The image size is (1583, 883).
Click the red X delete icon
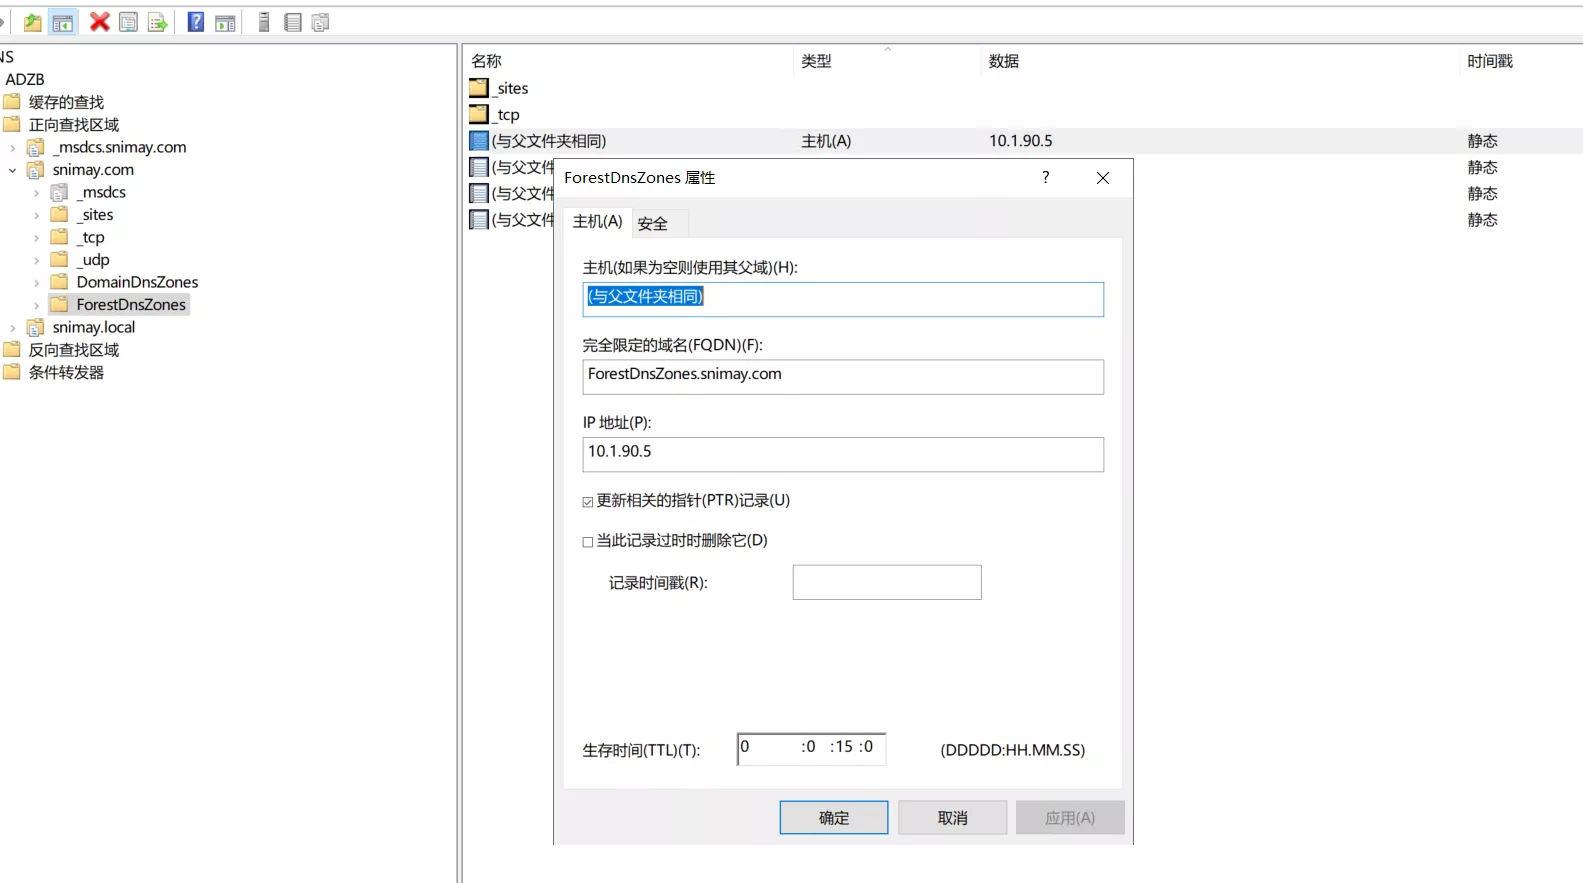pyautogui.click(x=99, y=22)
